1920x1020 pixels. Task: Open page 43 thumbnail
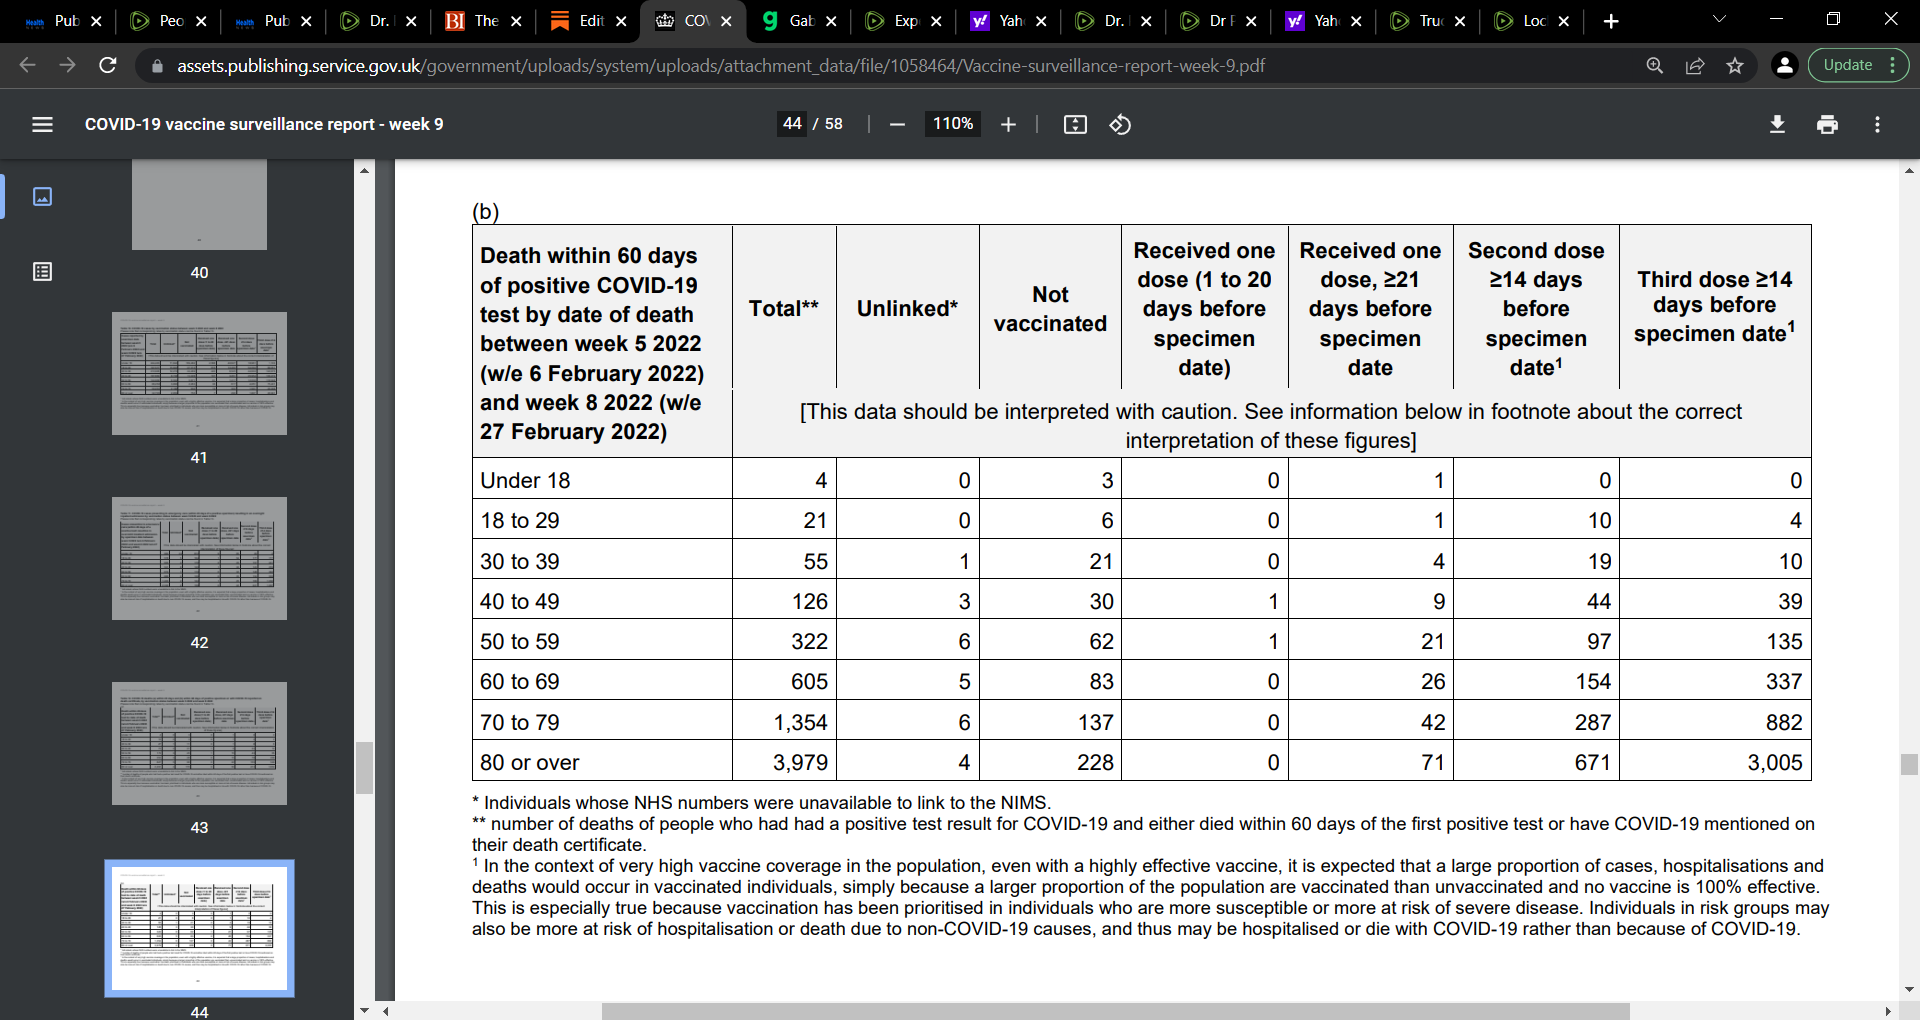199,743
